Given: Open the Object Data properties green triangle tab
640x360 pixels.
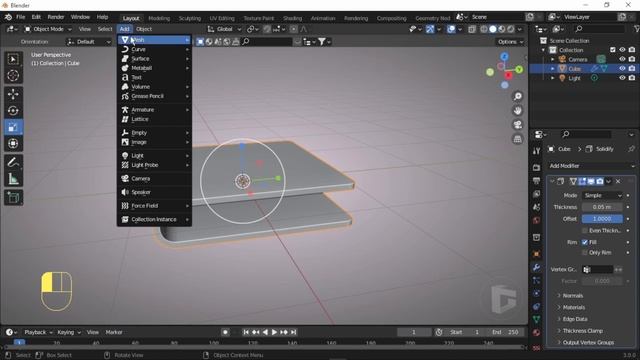Looking at the screenshot, I should 536,319.
